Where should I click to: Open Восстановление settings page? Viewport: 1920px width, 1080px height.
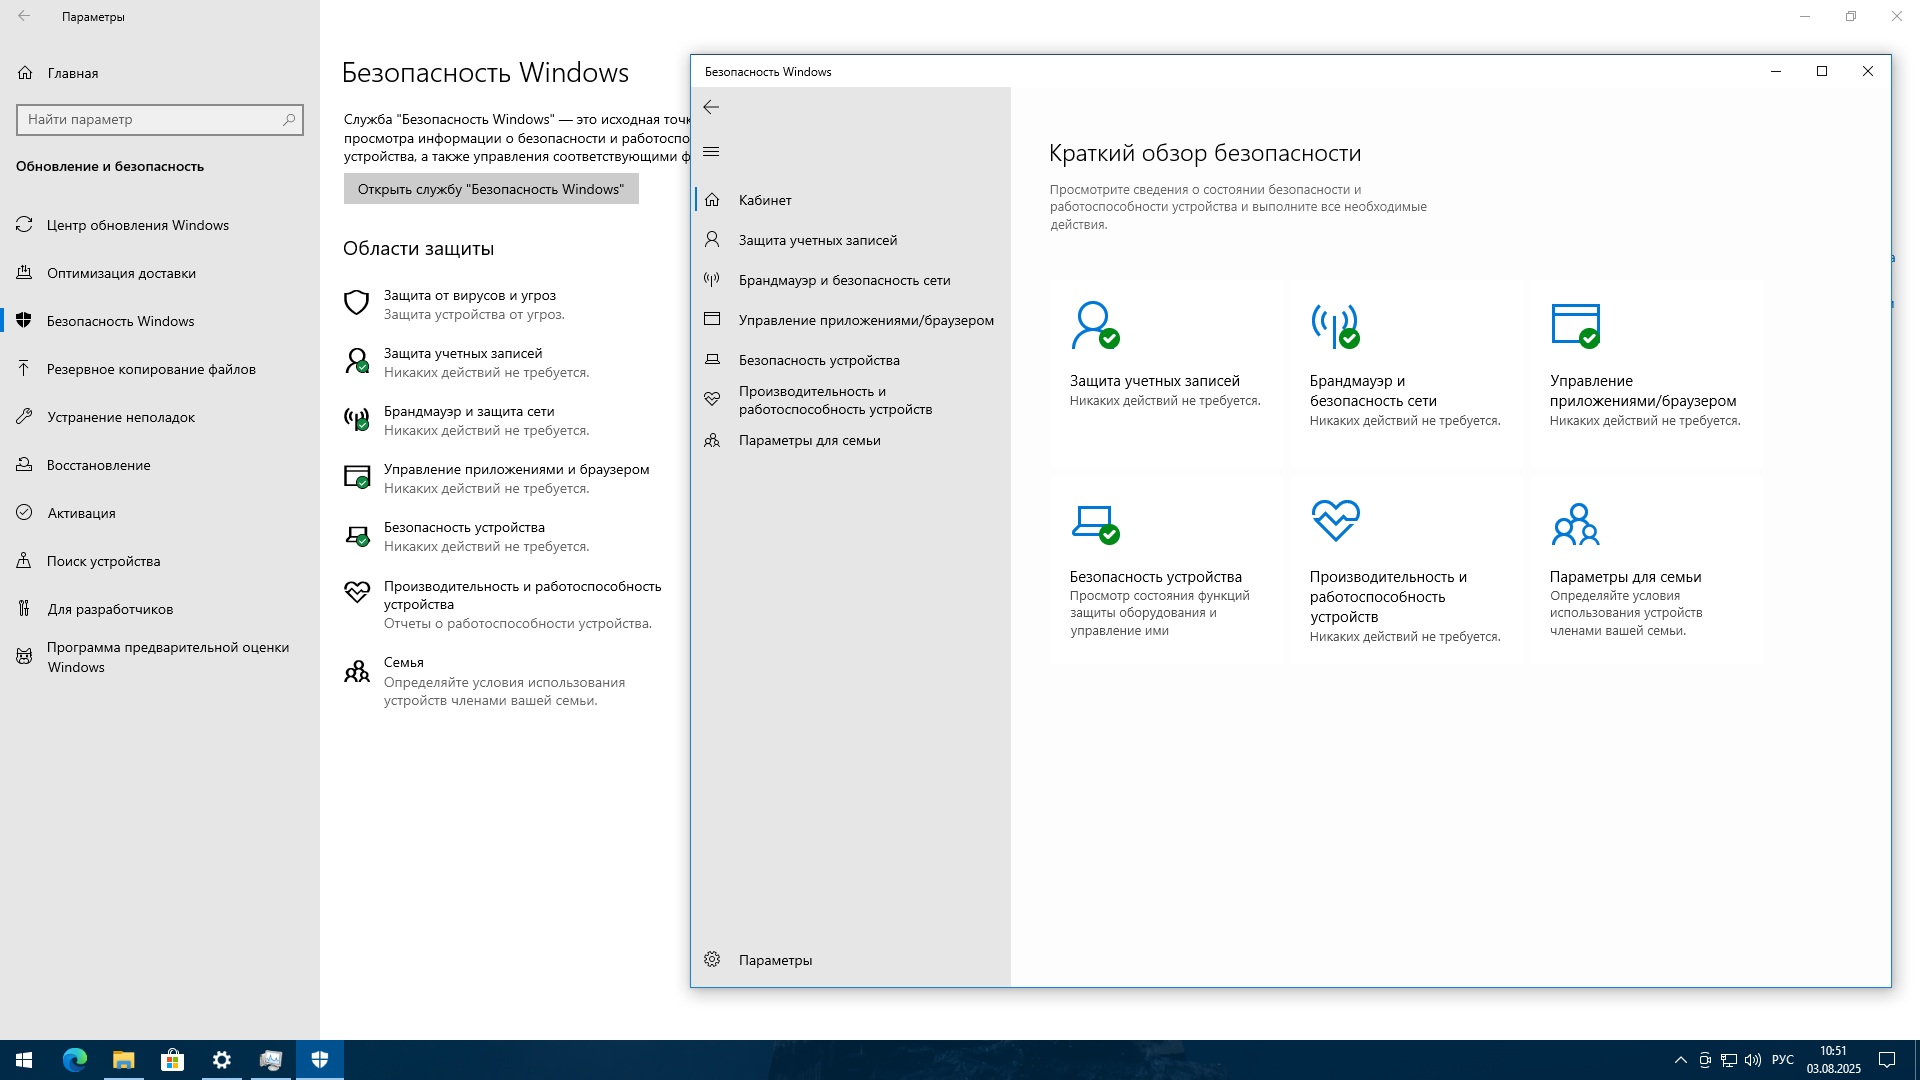point(160,465)
